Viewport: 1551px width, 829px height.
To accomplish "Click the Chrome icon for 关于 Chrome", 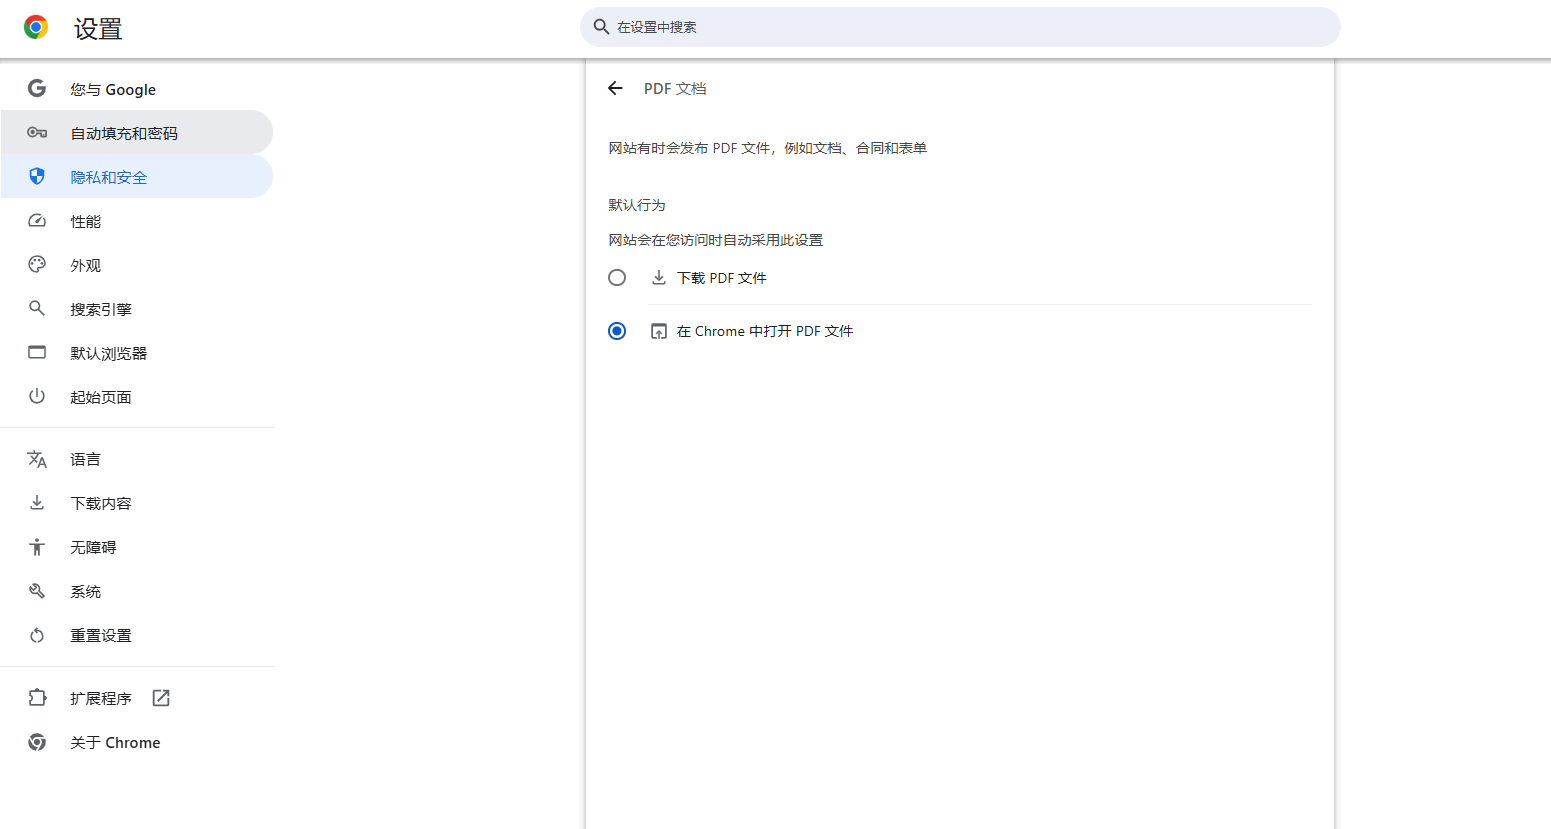I will click(x=37, y=742).
